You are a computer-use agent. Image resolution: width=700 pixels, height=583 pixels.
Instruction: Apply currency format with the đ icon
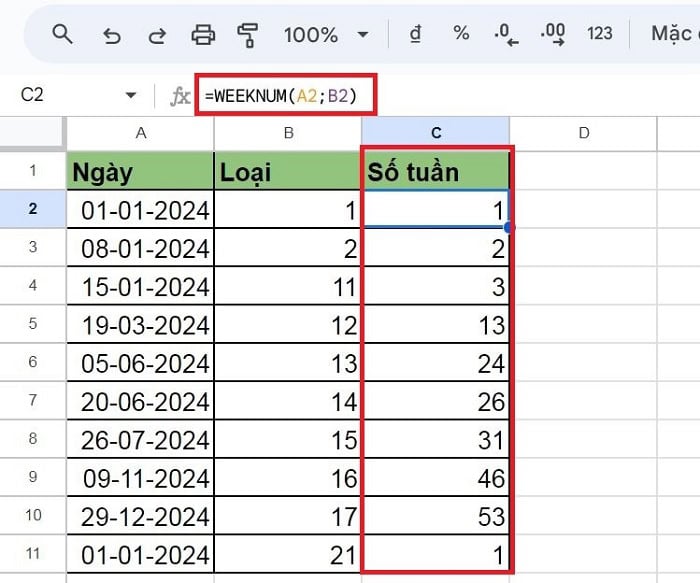click(x=415, y=34)
